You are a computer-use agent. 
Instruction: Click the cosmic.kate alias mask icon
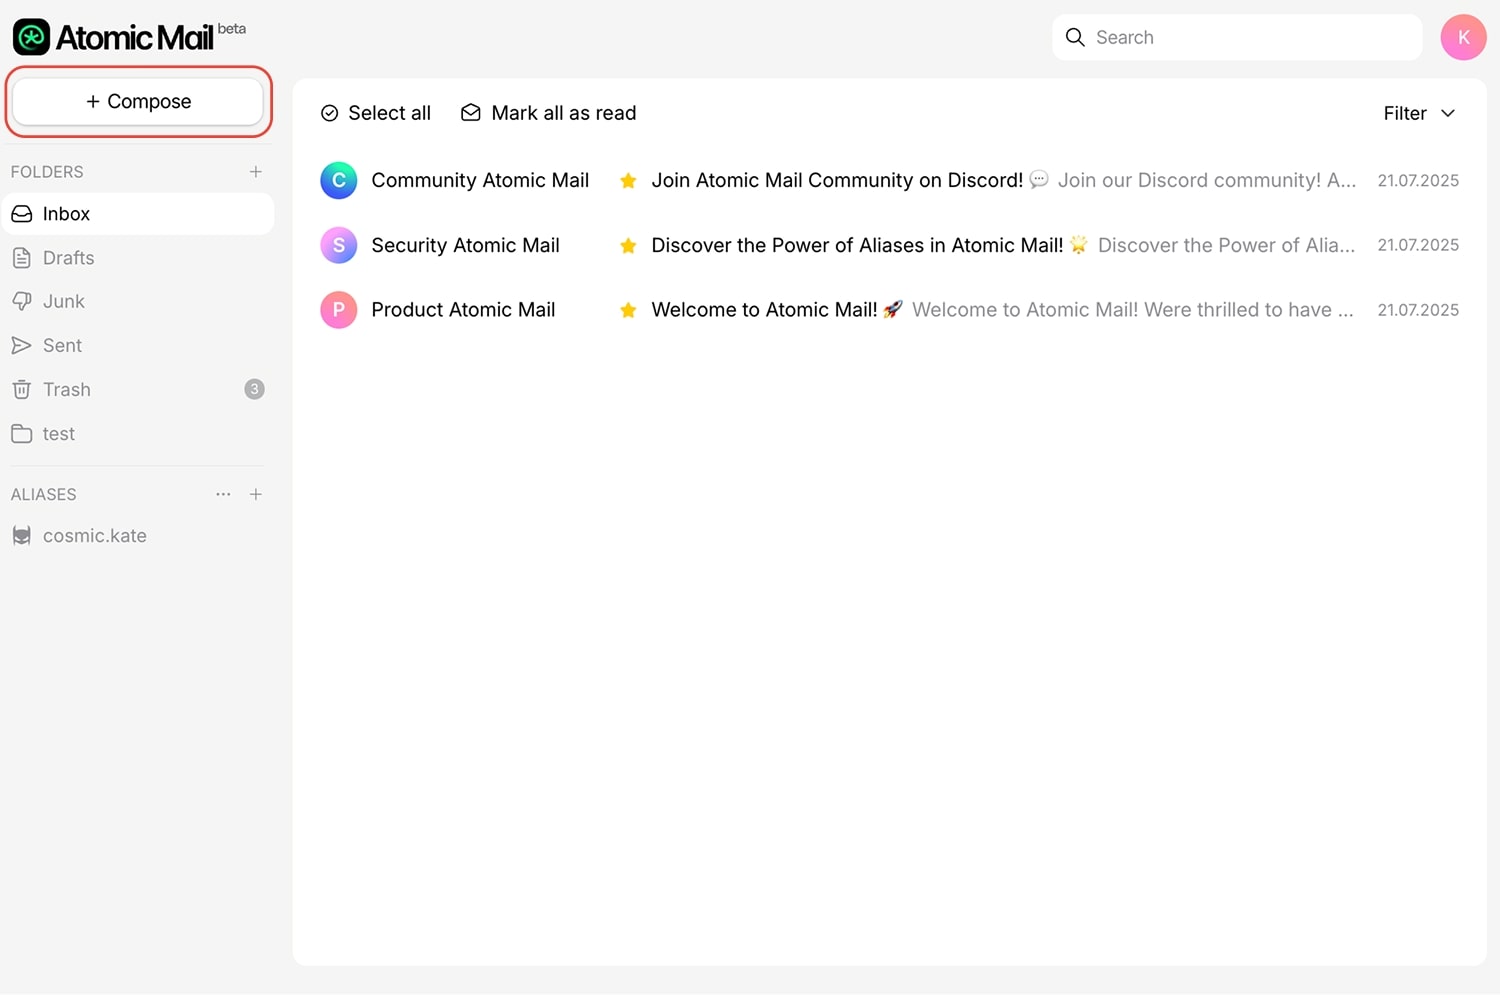tap(21, 536)
